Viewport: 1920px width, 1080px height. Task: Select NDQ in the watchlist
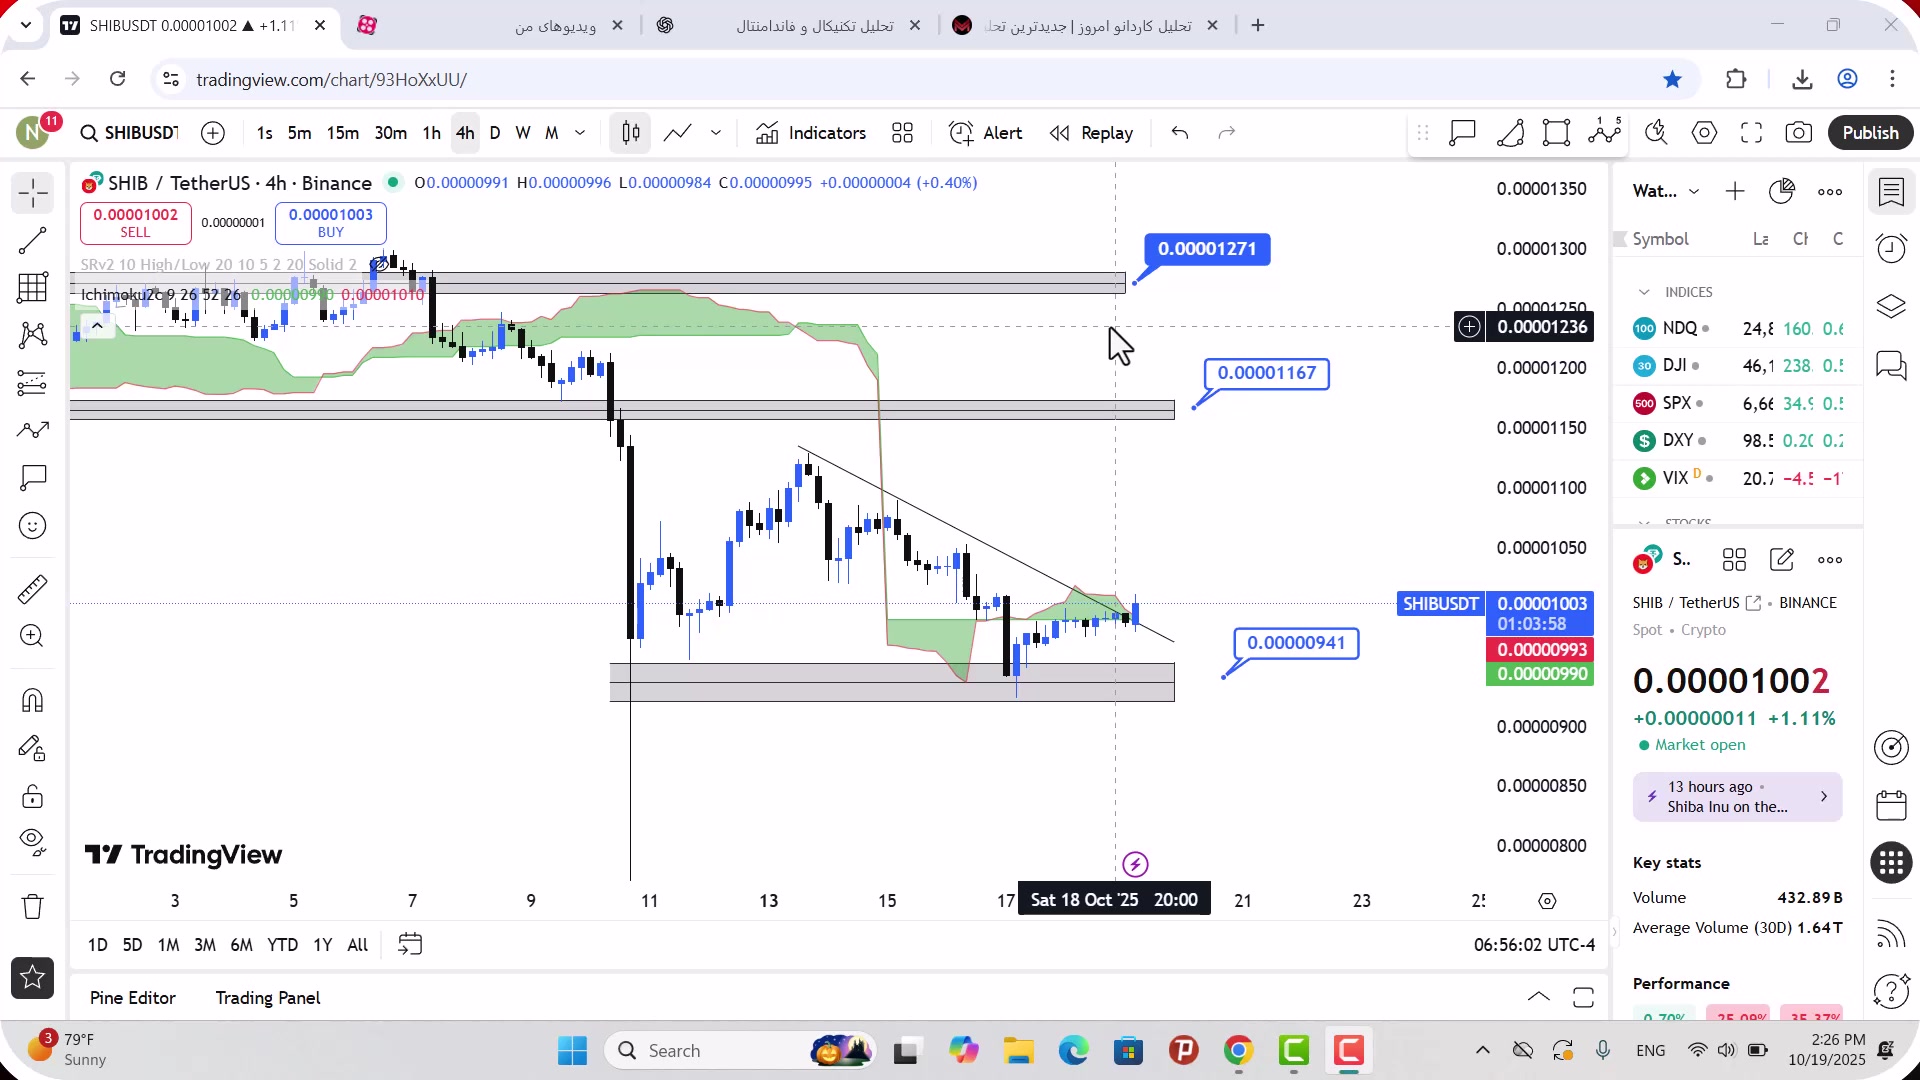click(1737, 328)
